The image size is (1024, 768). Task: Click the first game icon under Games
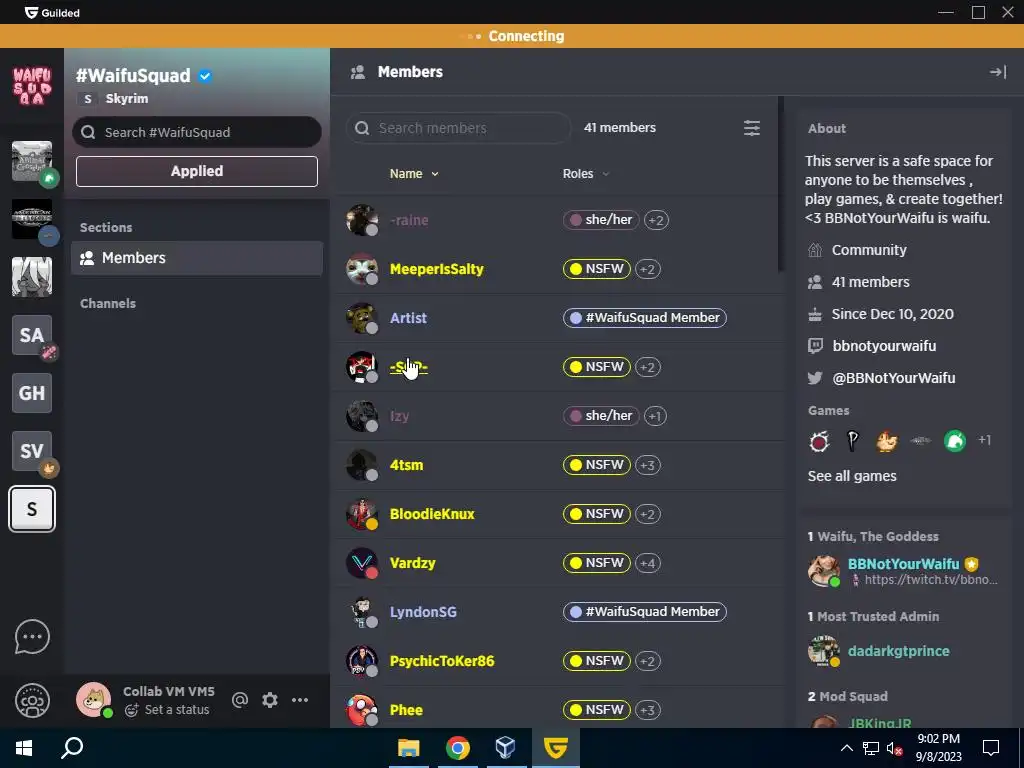pyautogui.click(x=819, y=442)
